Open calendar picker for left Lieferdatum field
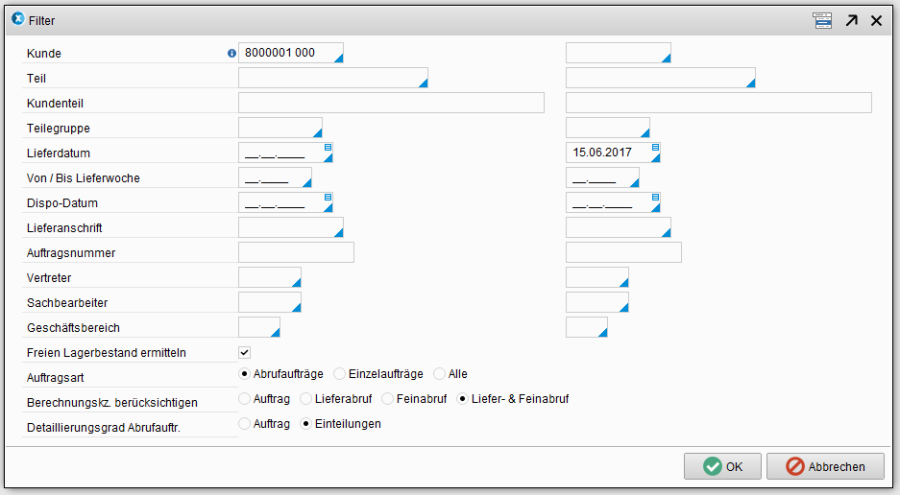The width and height of the screenshot is (900, 495). 328,148
